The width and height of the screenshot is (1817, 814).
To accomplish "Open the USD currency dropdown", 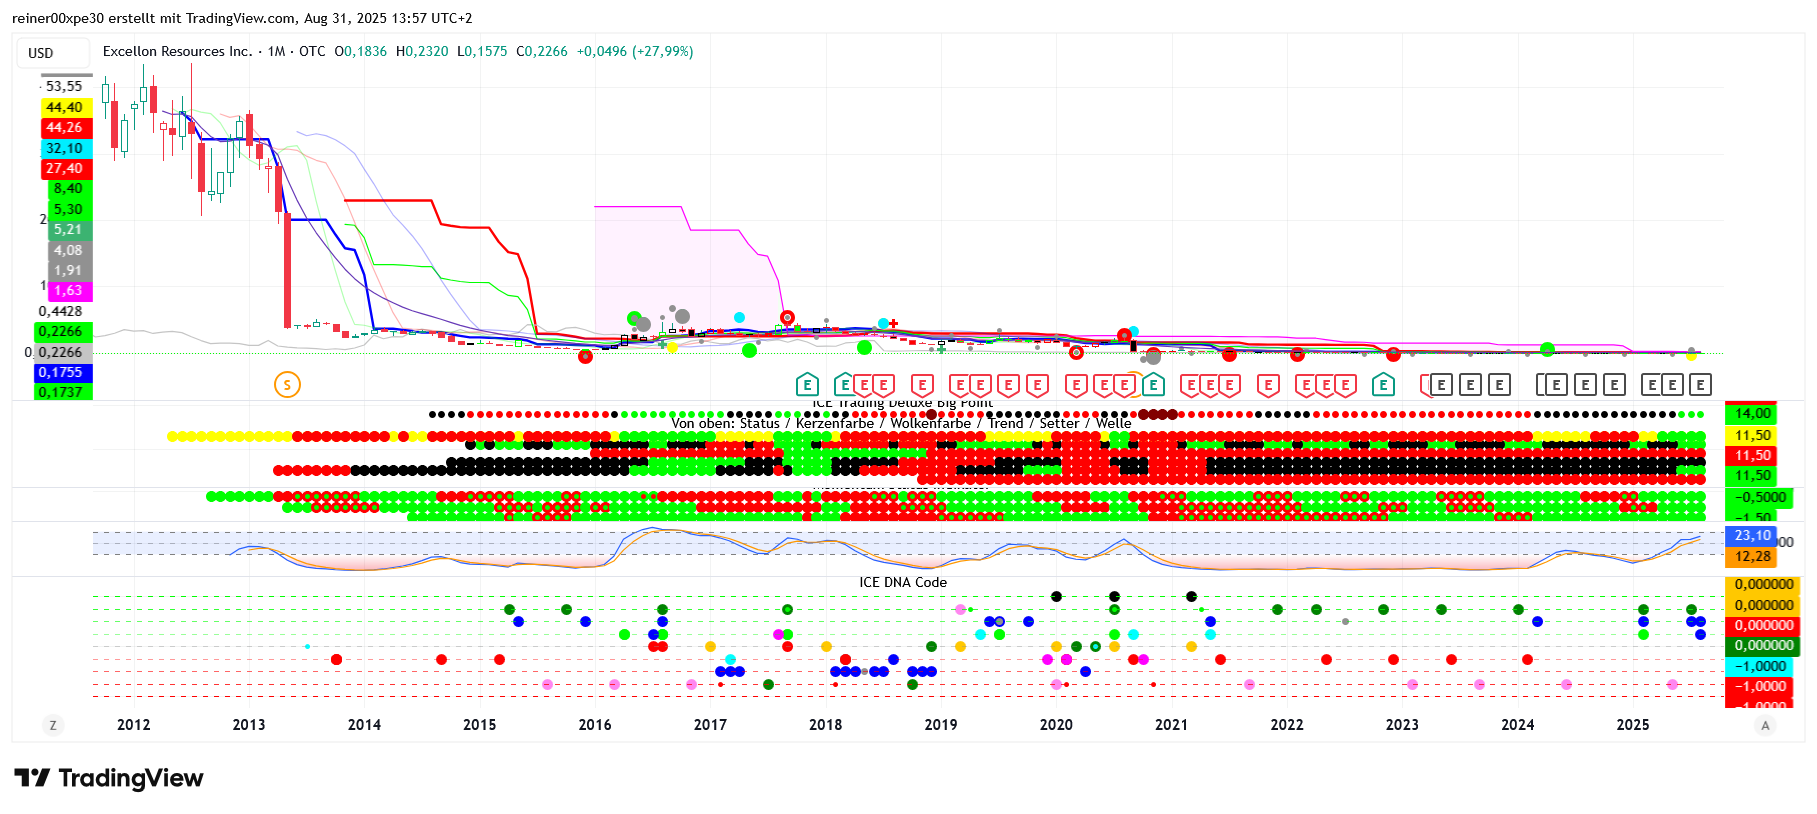I will [41, 53].
